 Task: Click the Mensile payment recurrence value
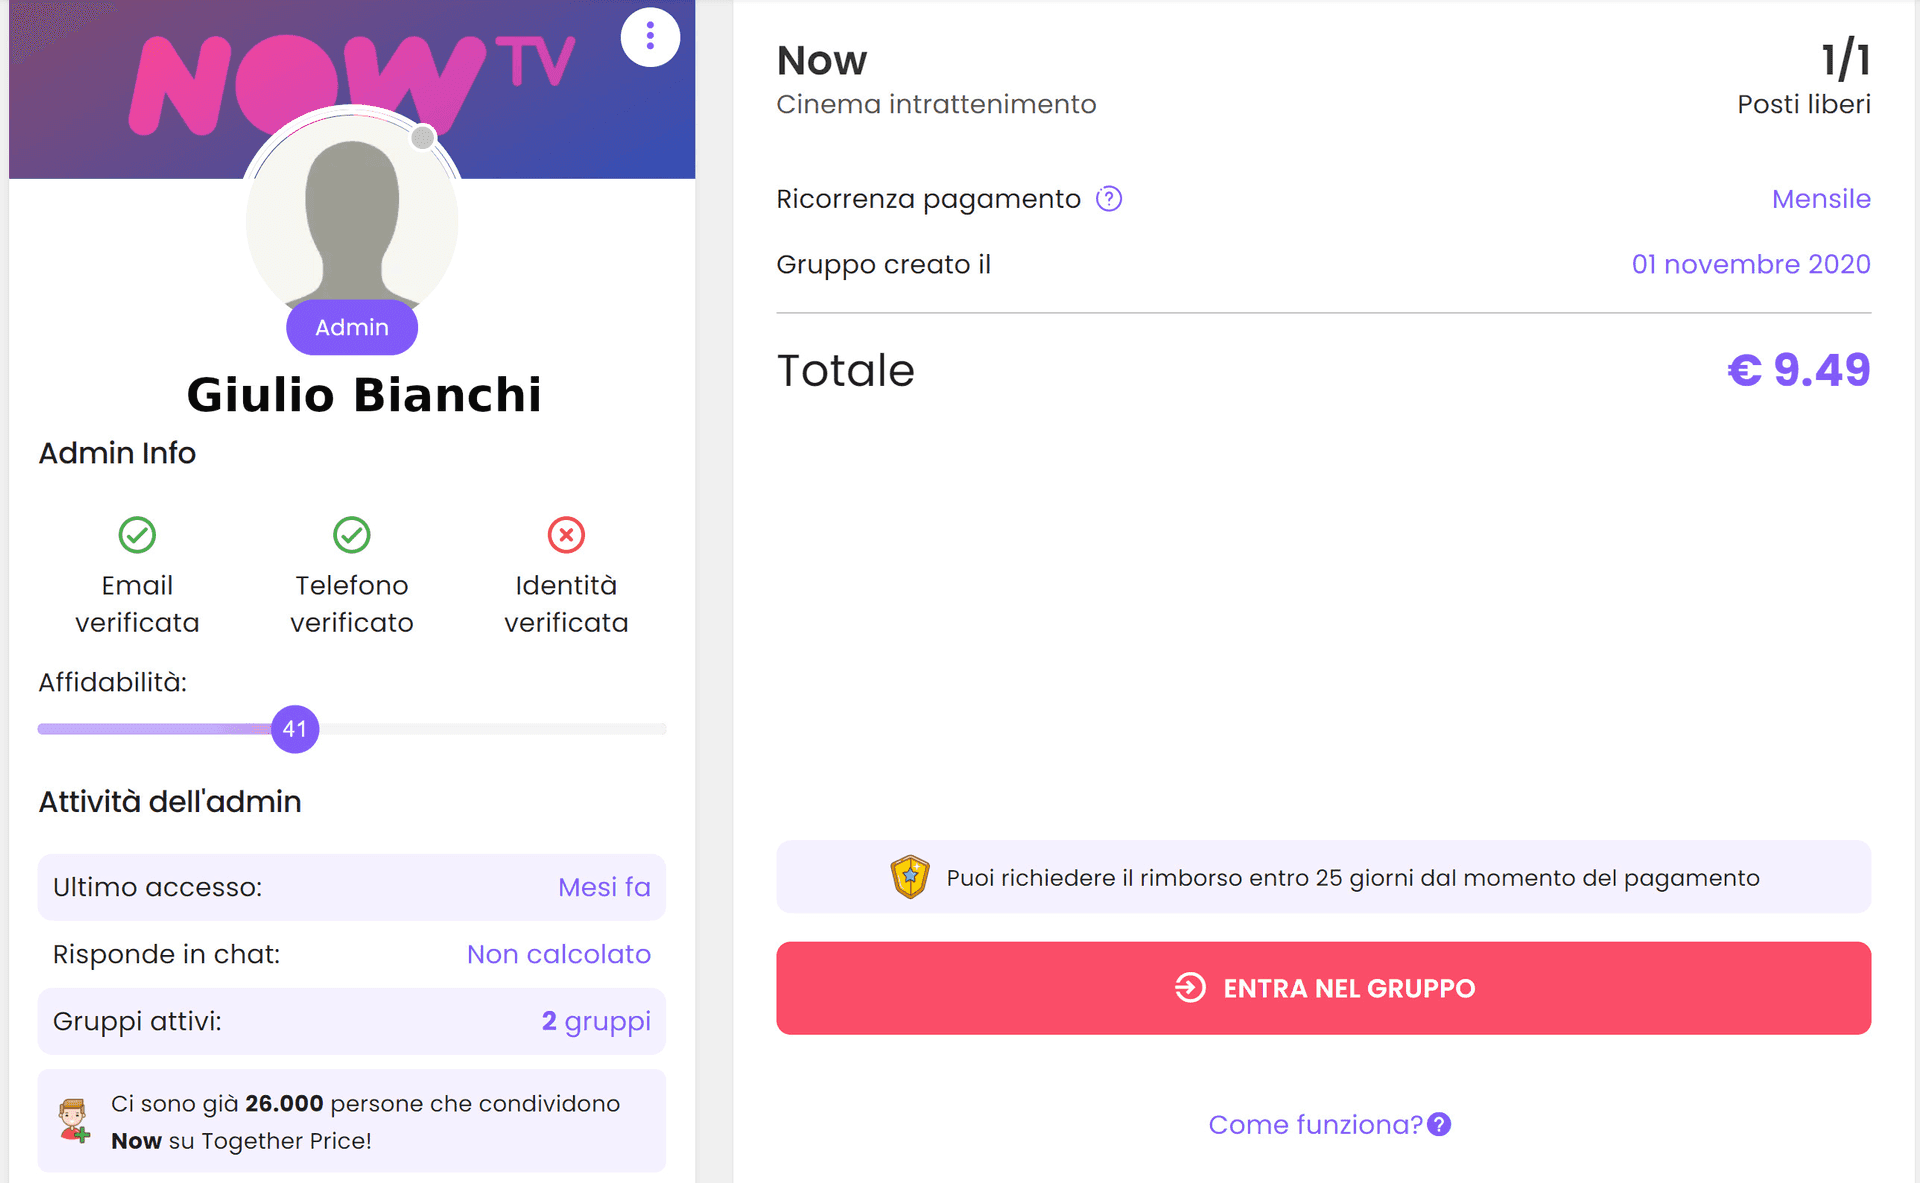[x=1821, y=199]
